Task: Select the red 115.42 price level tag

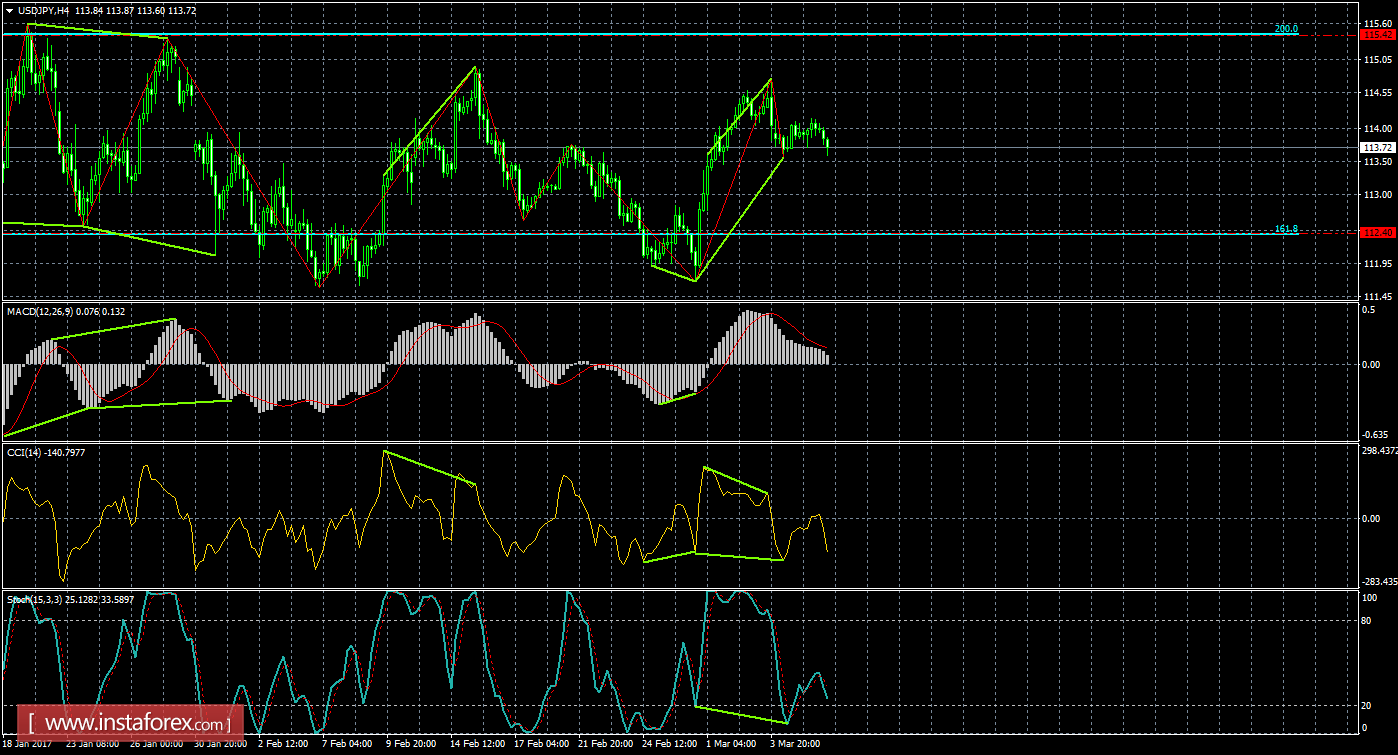Action: (1379, 34)
